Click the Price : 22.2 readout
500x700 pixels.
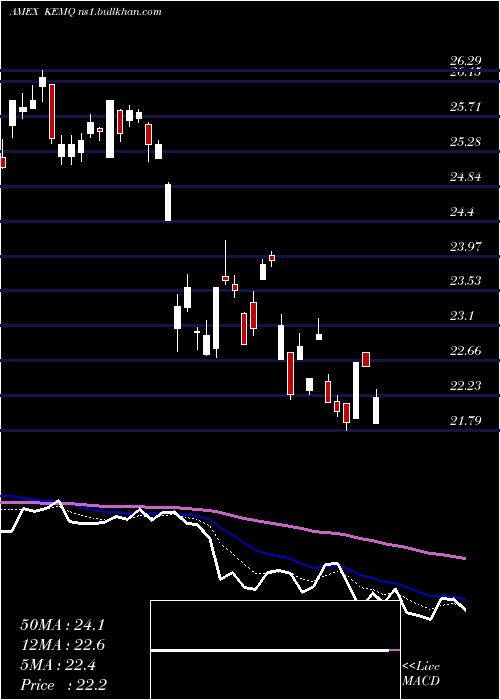coord(62,685)
